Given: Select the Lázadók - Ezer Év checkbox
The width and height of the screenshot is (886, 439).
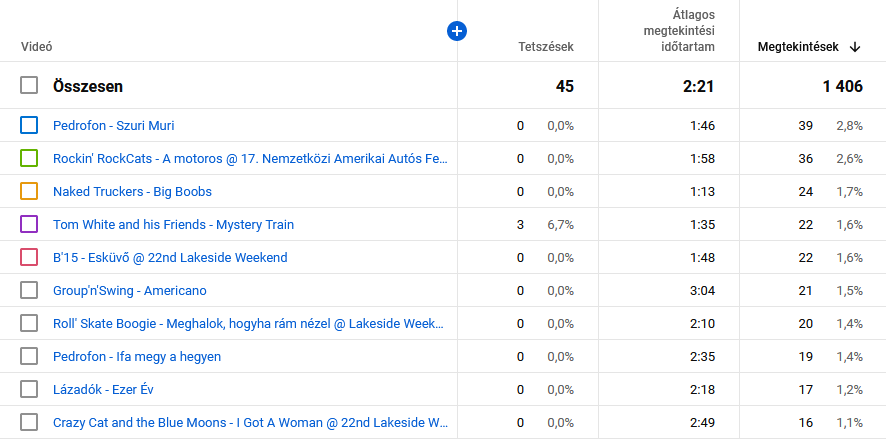Looking at the screenshot, I should [x=29, y=389].
